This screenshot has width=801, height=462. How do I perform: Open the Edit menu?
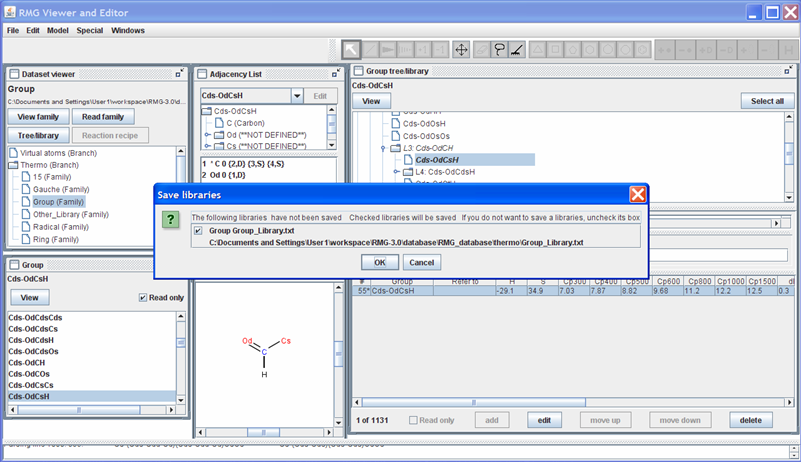tap(33, 30)
